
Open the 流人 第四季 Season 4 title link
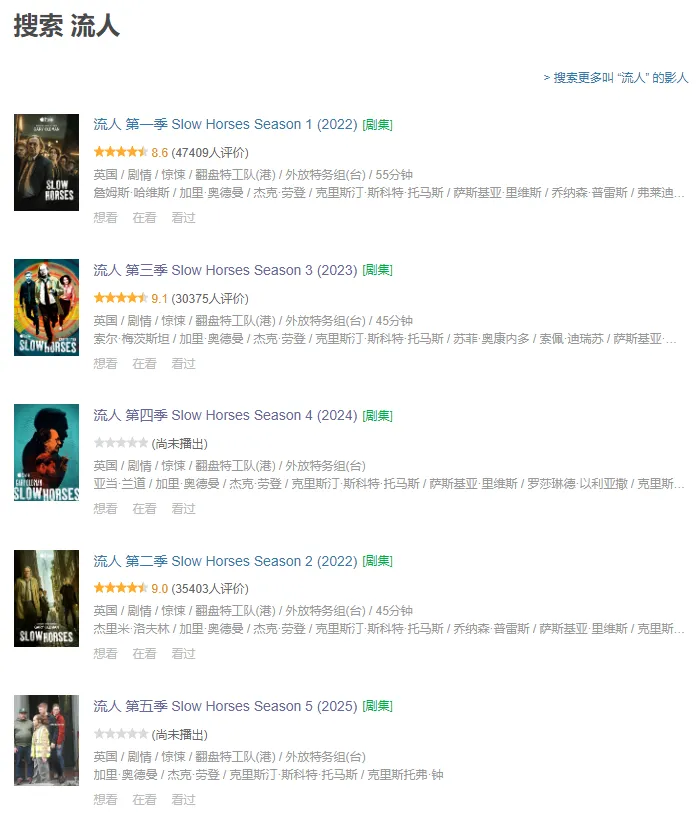(225, 416)
